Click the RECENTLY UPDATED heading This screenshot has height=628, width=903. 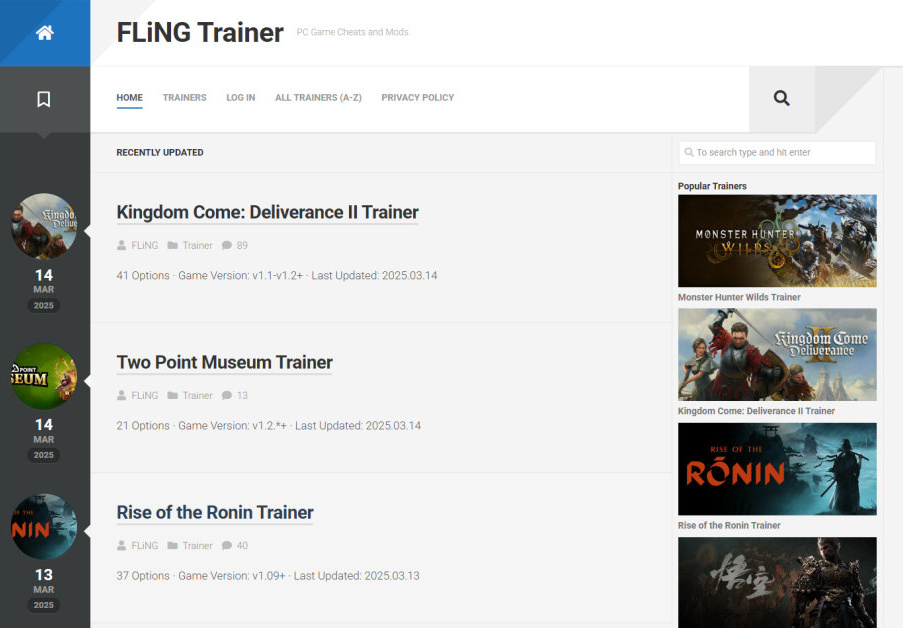160,153
